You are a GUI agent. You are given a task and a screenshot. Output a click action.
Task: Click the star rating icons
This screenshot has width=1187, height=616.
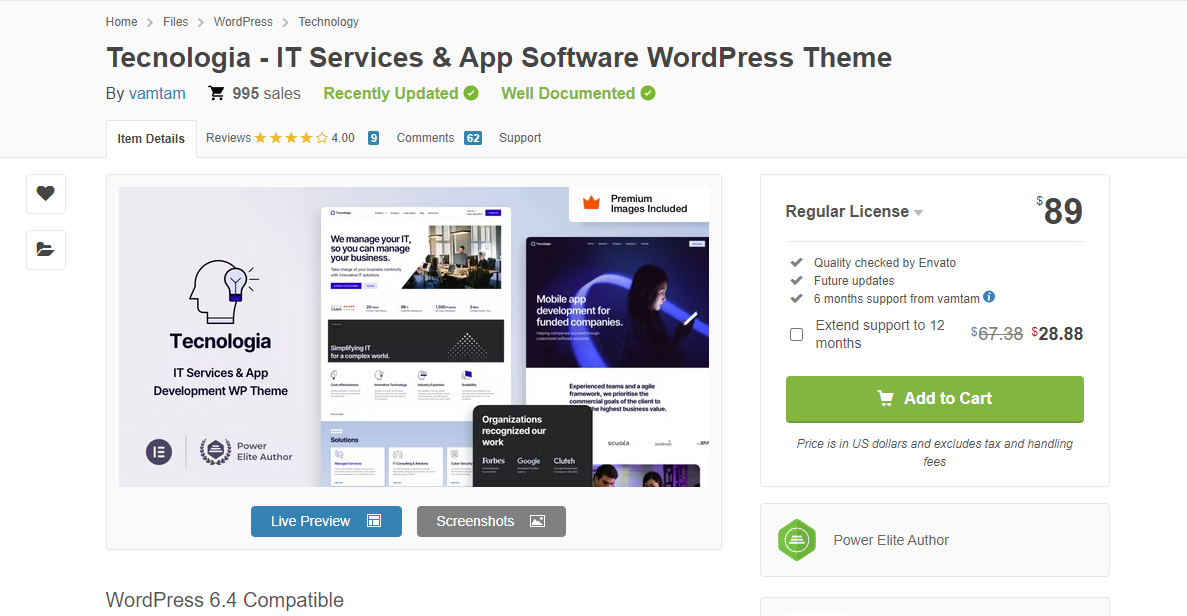[x=291, y=138]
